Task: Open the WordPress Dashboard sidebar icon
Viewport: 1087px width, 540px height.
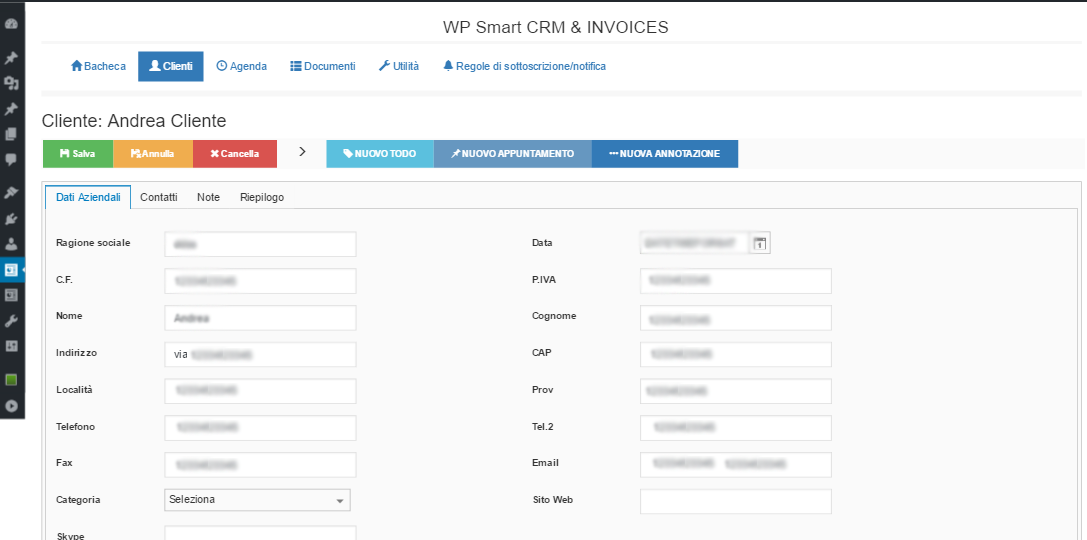Action: tap(11, 23)
